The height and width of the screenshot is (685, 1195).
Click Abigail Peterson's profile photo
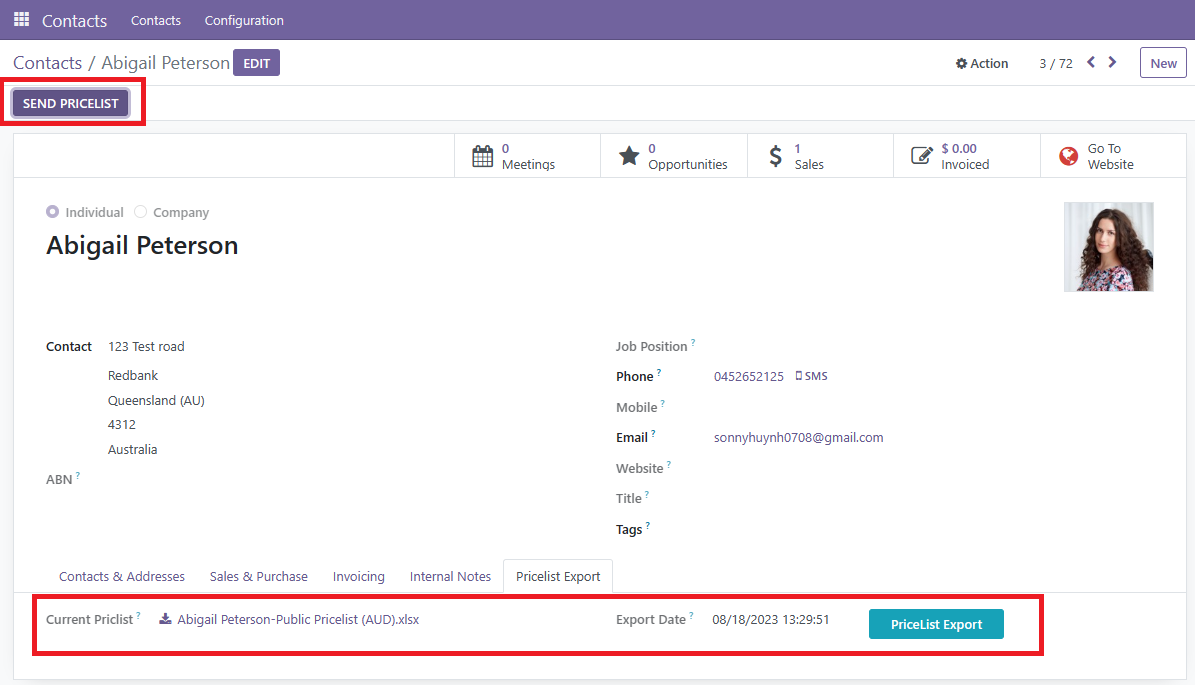point(1108,247)
